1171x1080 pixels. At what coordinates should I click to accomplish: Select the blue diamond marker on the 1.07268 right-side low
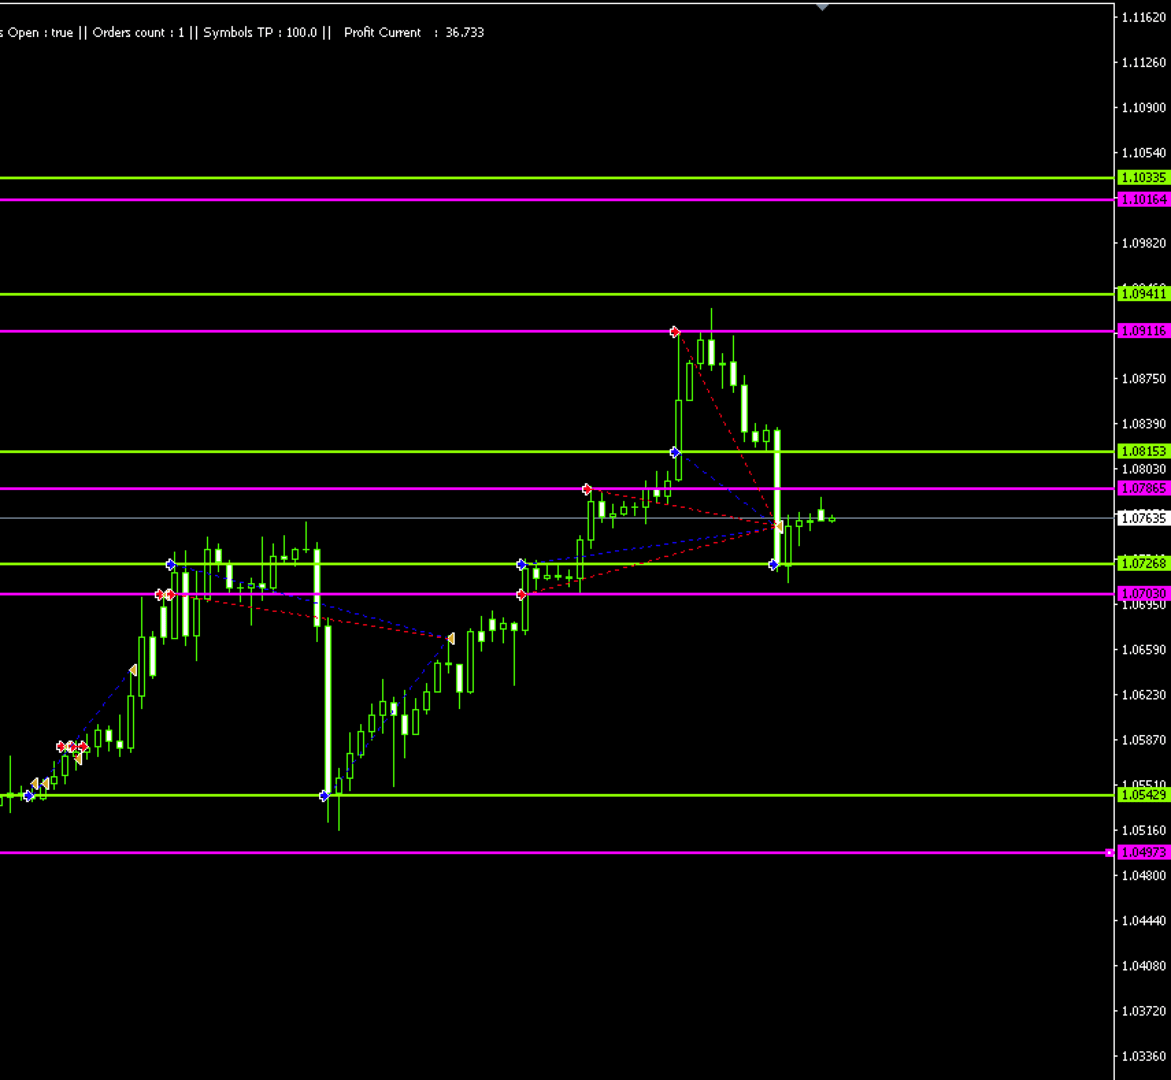773,564
